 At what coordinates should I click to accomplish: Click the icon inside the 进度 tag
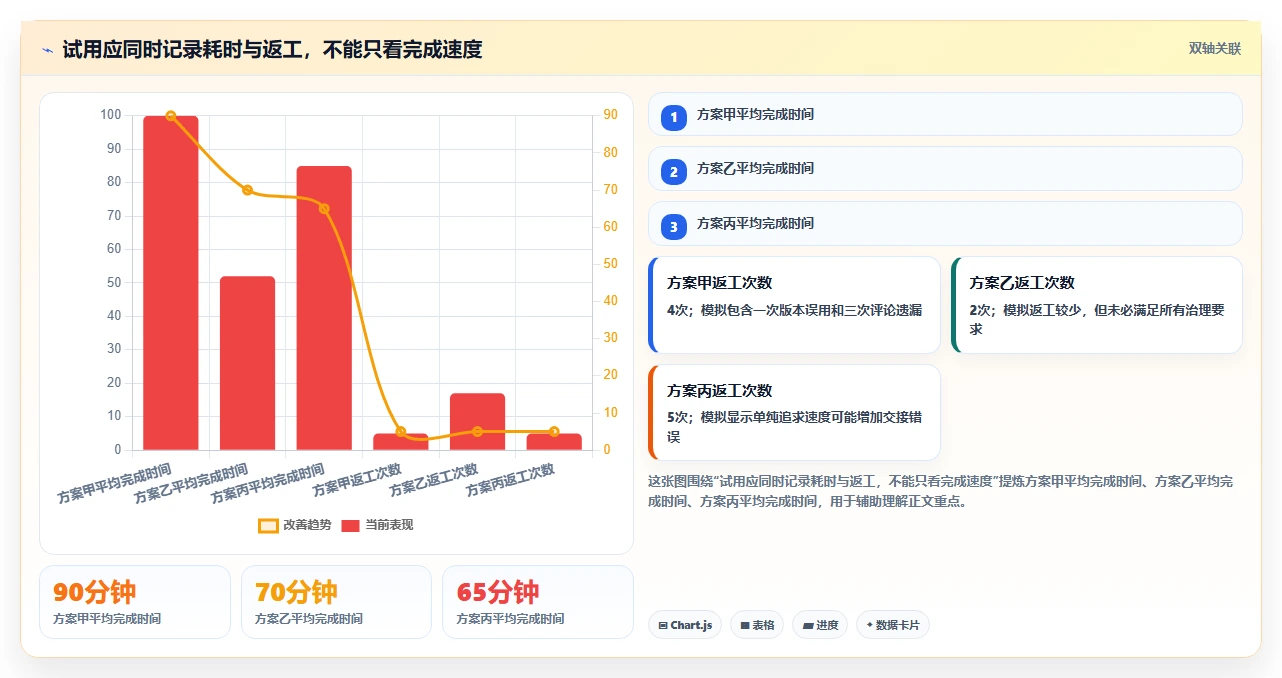click(x=807, y=625)
